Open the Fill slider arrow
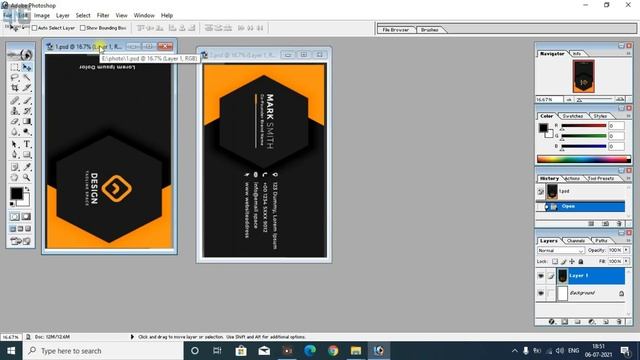The image size is (640, 360). (x=627, y=261)
